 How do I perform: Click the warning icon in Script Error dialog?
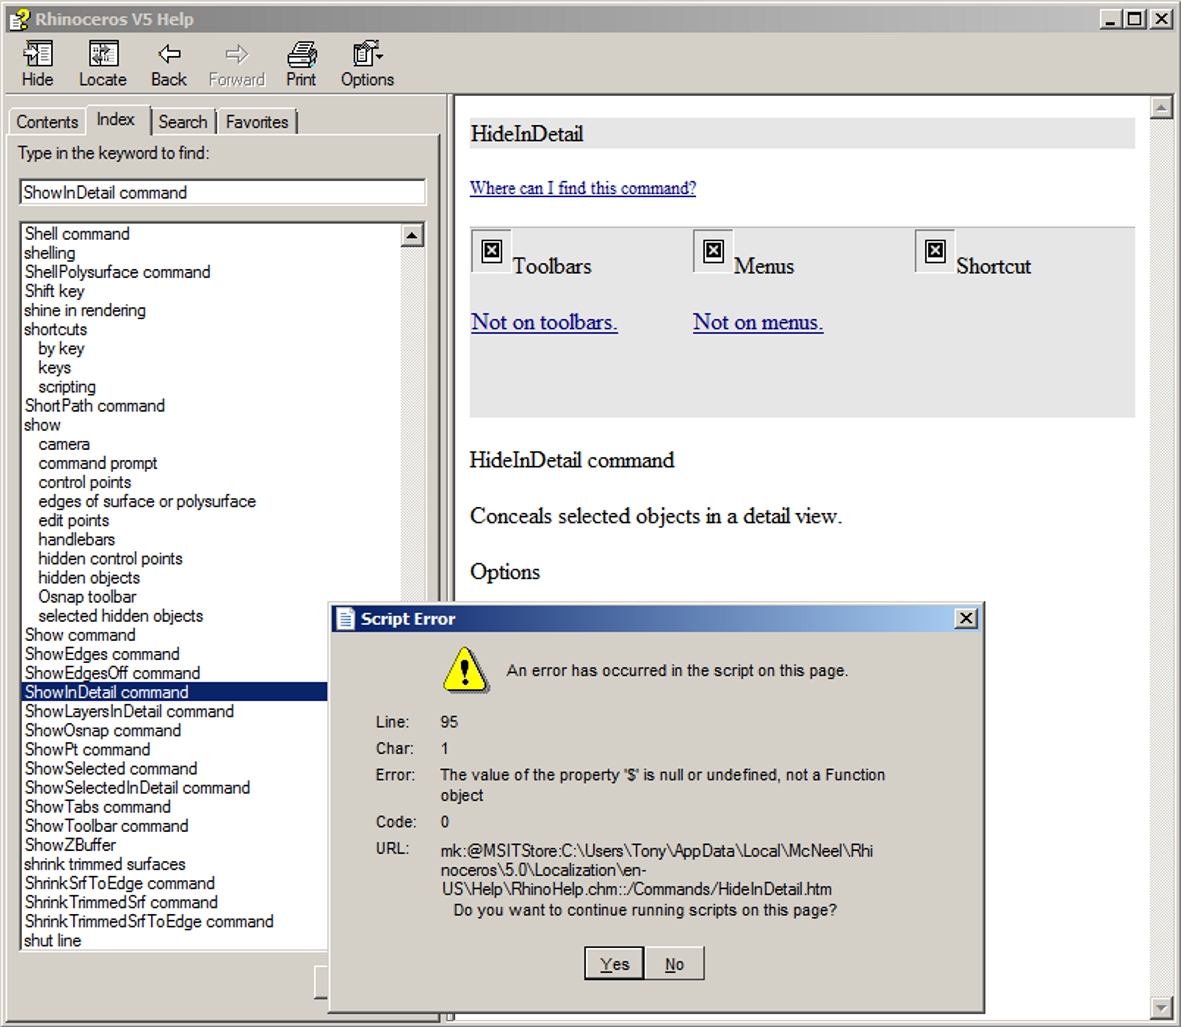click(x=465, y=669)
